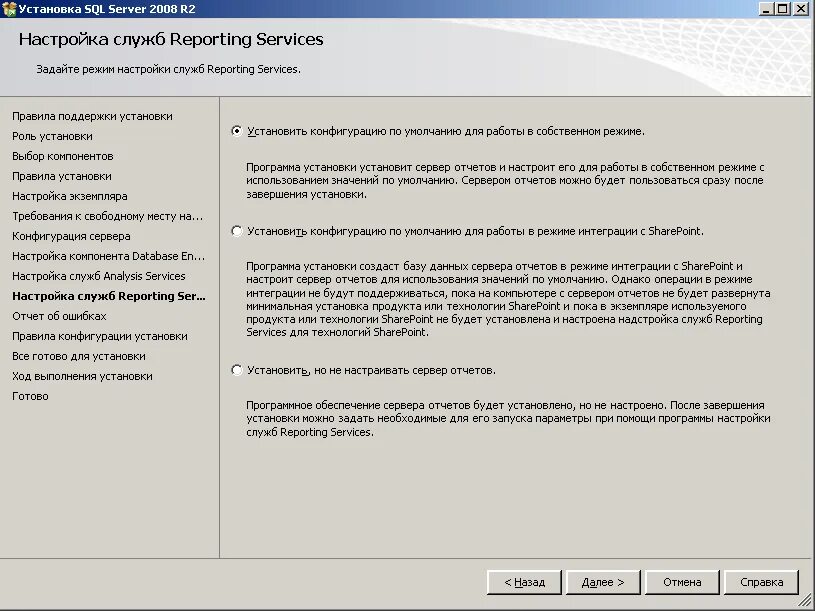Select Настройка компонента Database Engine step
This screenshot has width=815, height=611.
point(109,256)
